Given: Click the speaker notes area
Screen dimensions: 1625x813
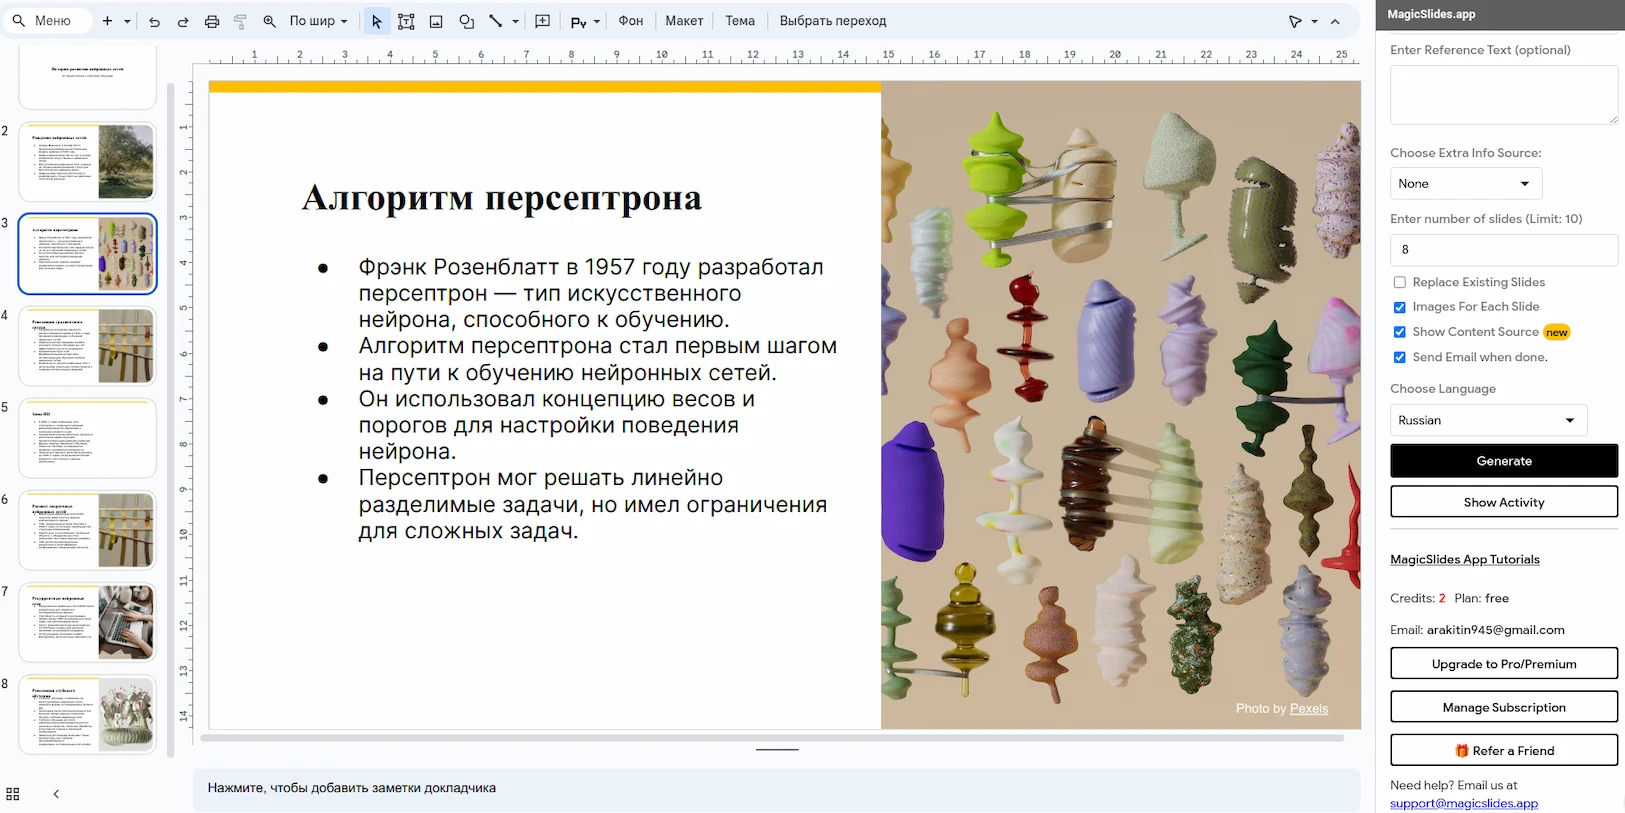Looking at the screenshot, I should (x=776, y=788).
